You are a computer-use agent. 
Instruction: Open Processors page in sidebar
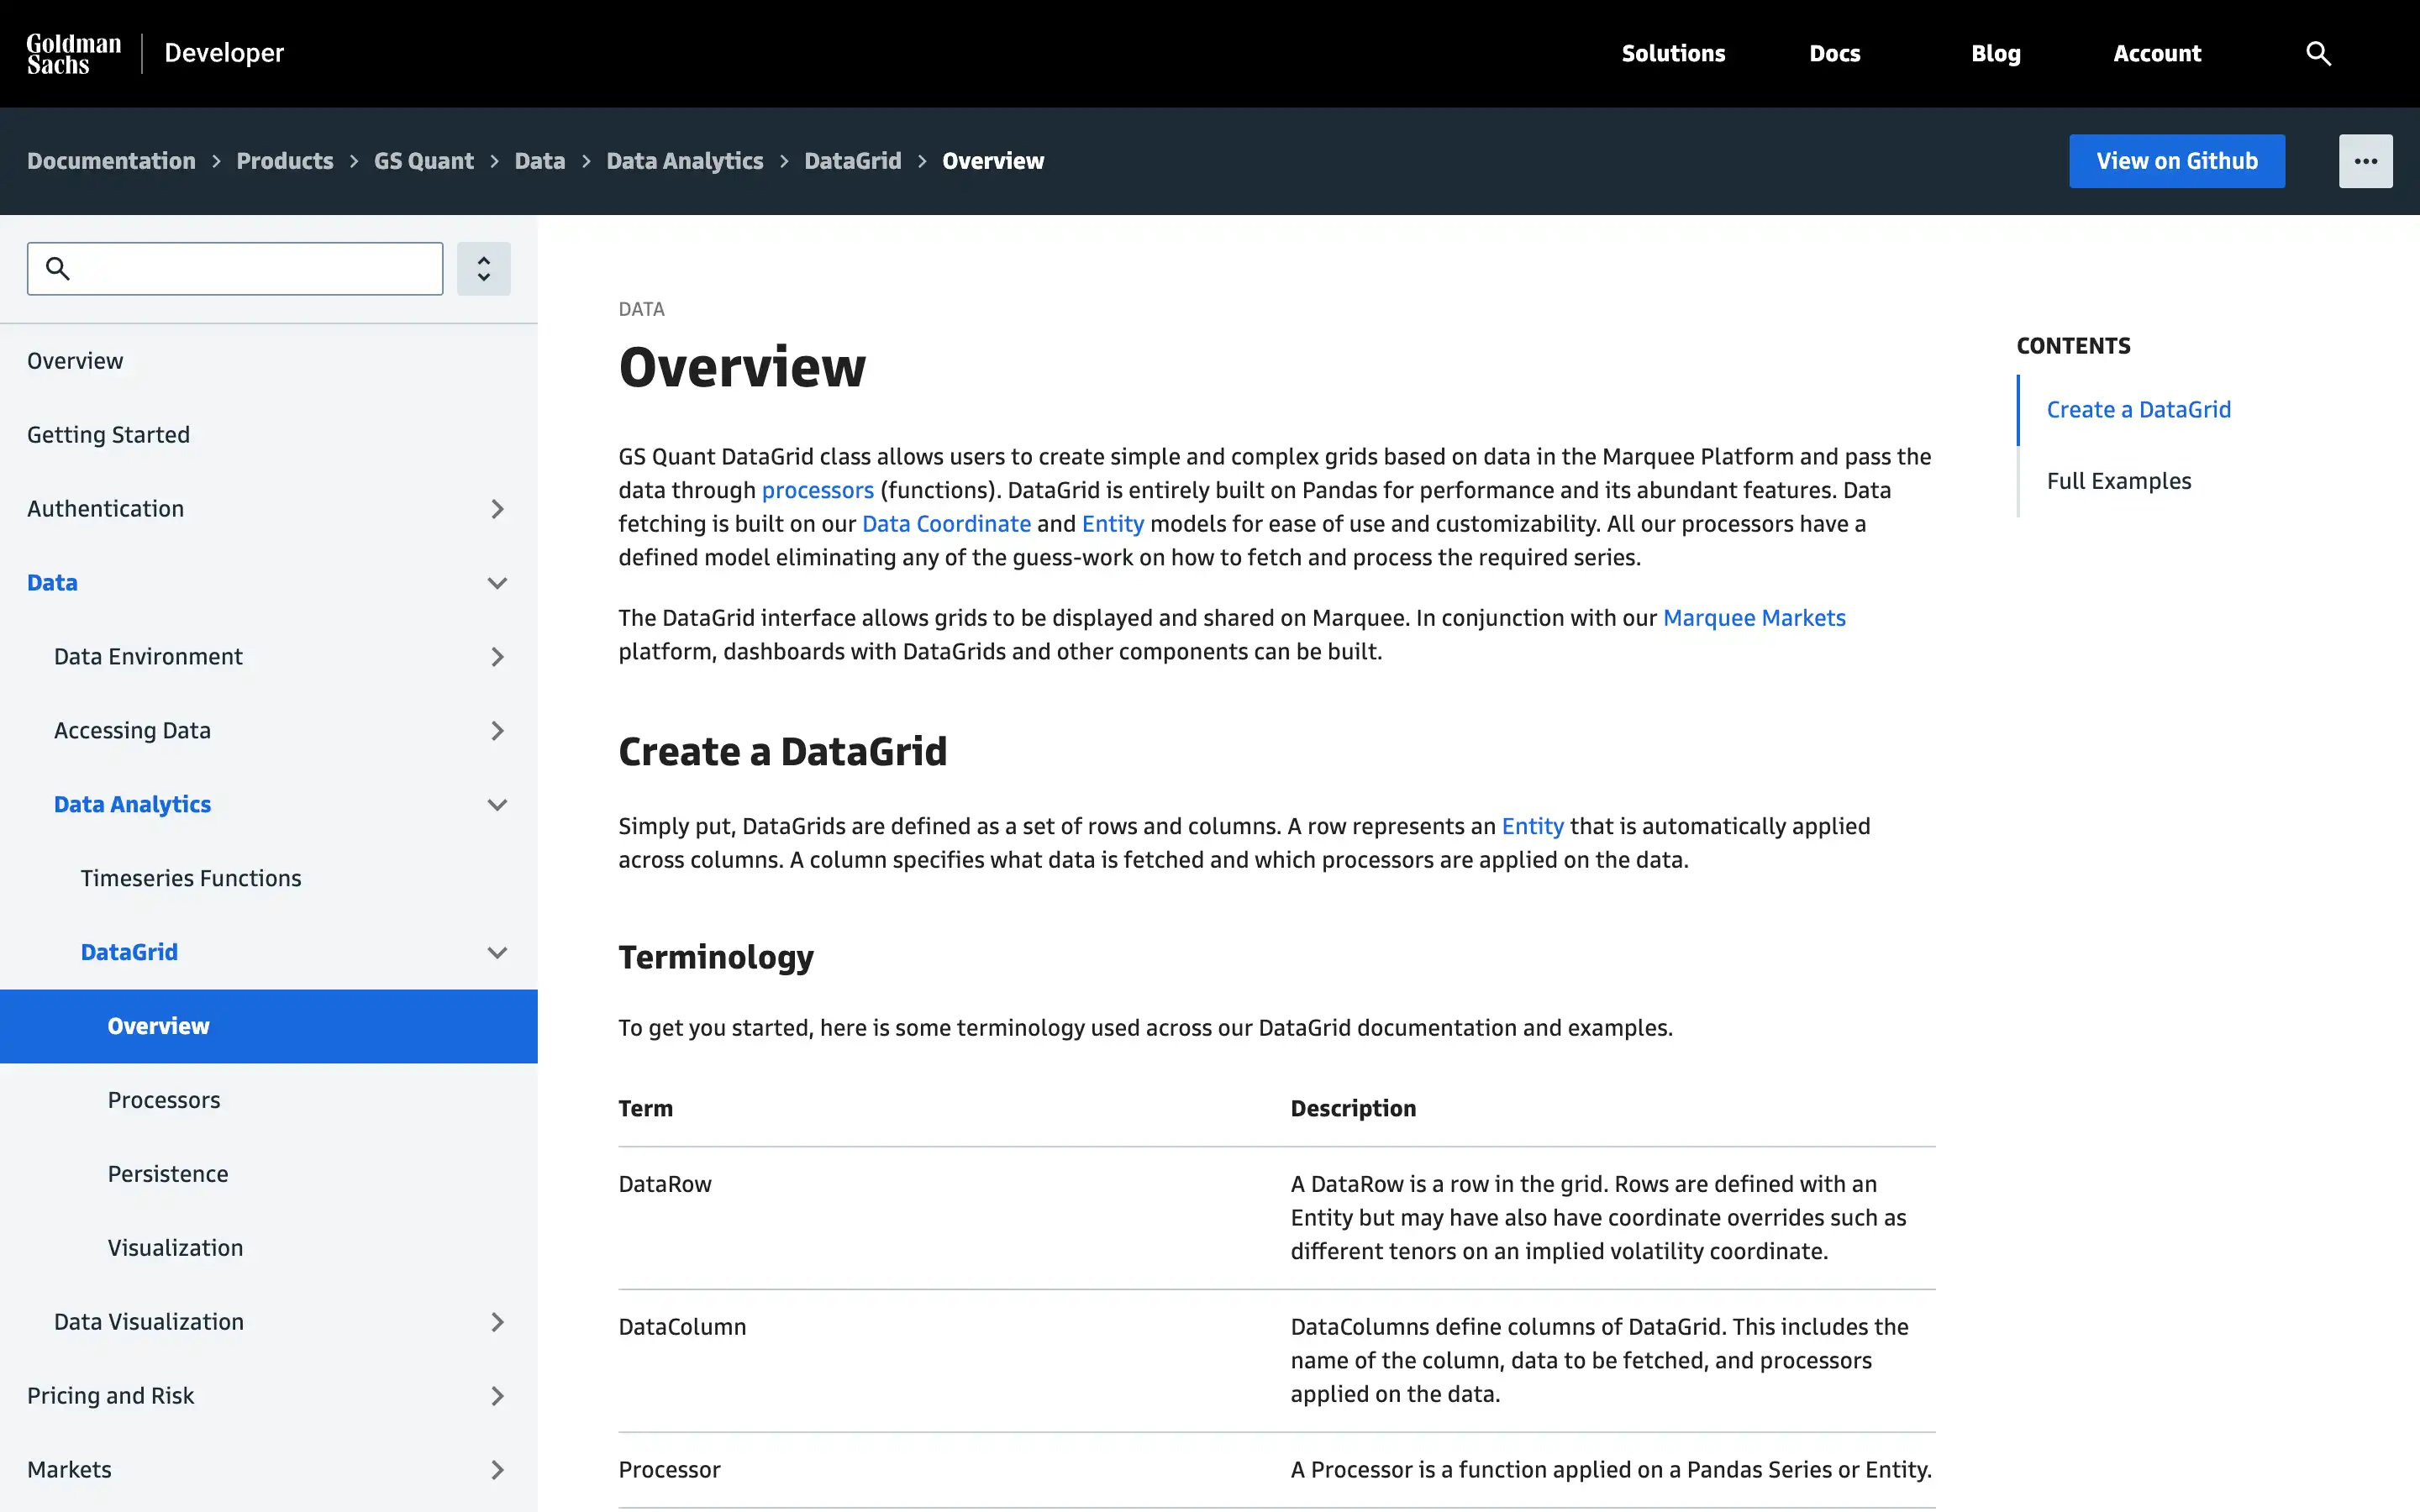[x=164, y=1100]
